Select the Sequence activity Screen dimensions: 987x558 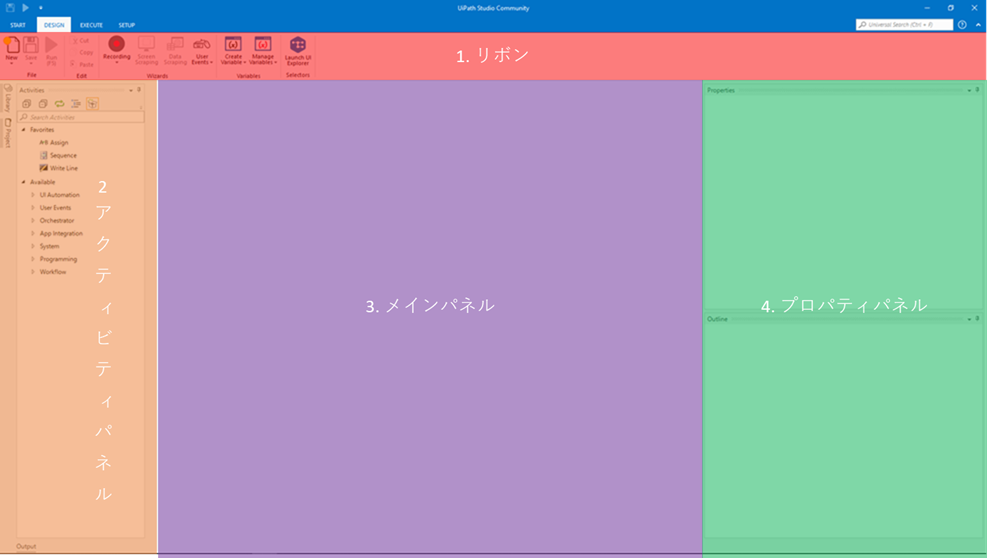[58, 155]
